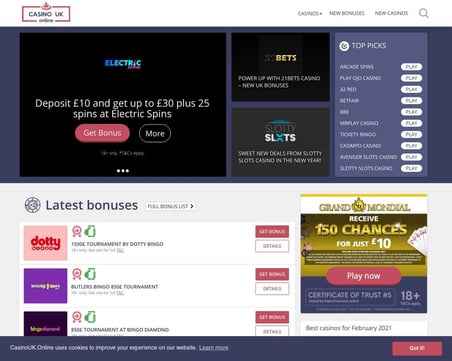The height and width of the screenshot is (361, 452).
Task: Open the 21Bets casino promo card
Action: [x=280, y=67]
